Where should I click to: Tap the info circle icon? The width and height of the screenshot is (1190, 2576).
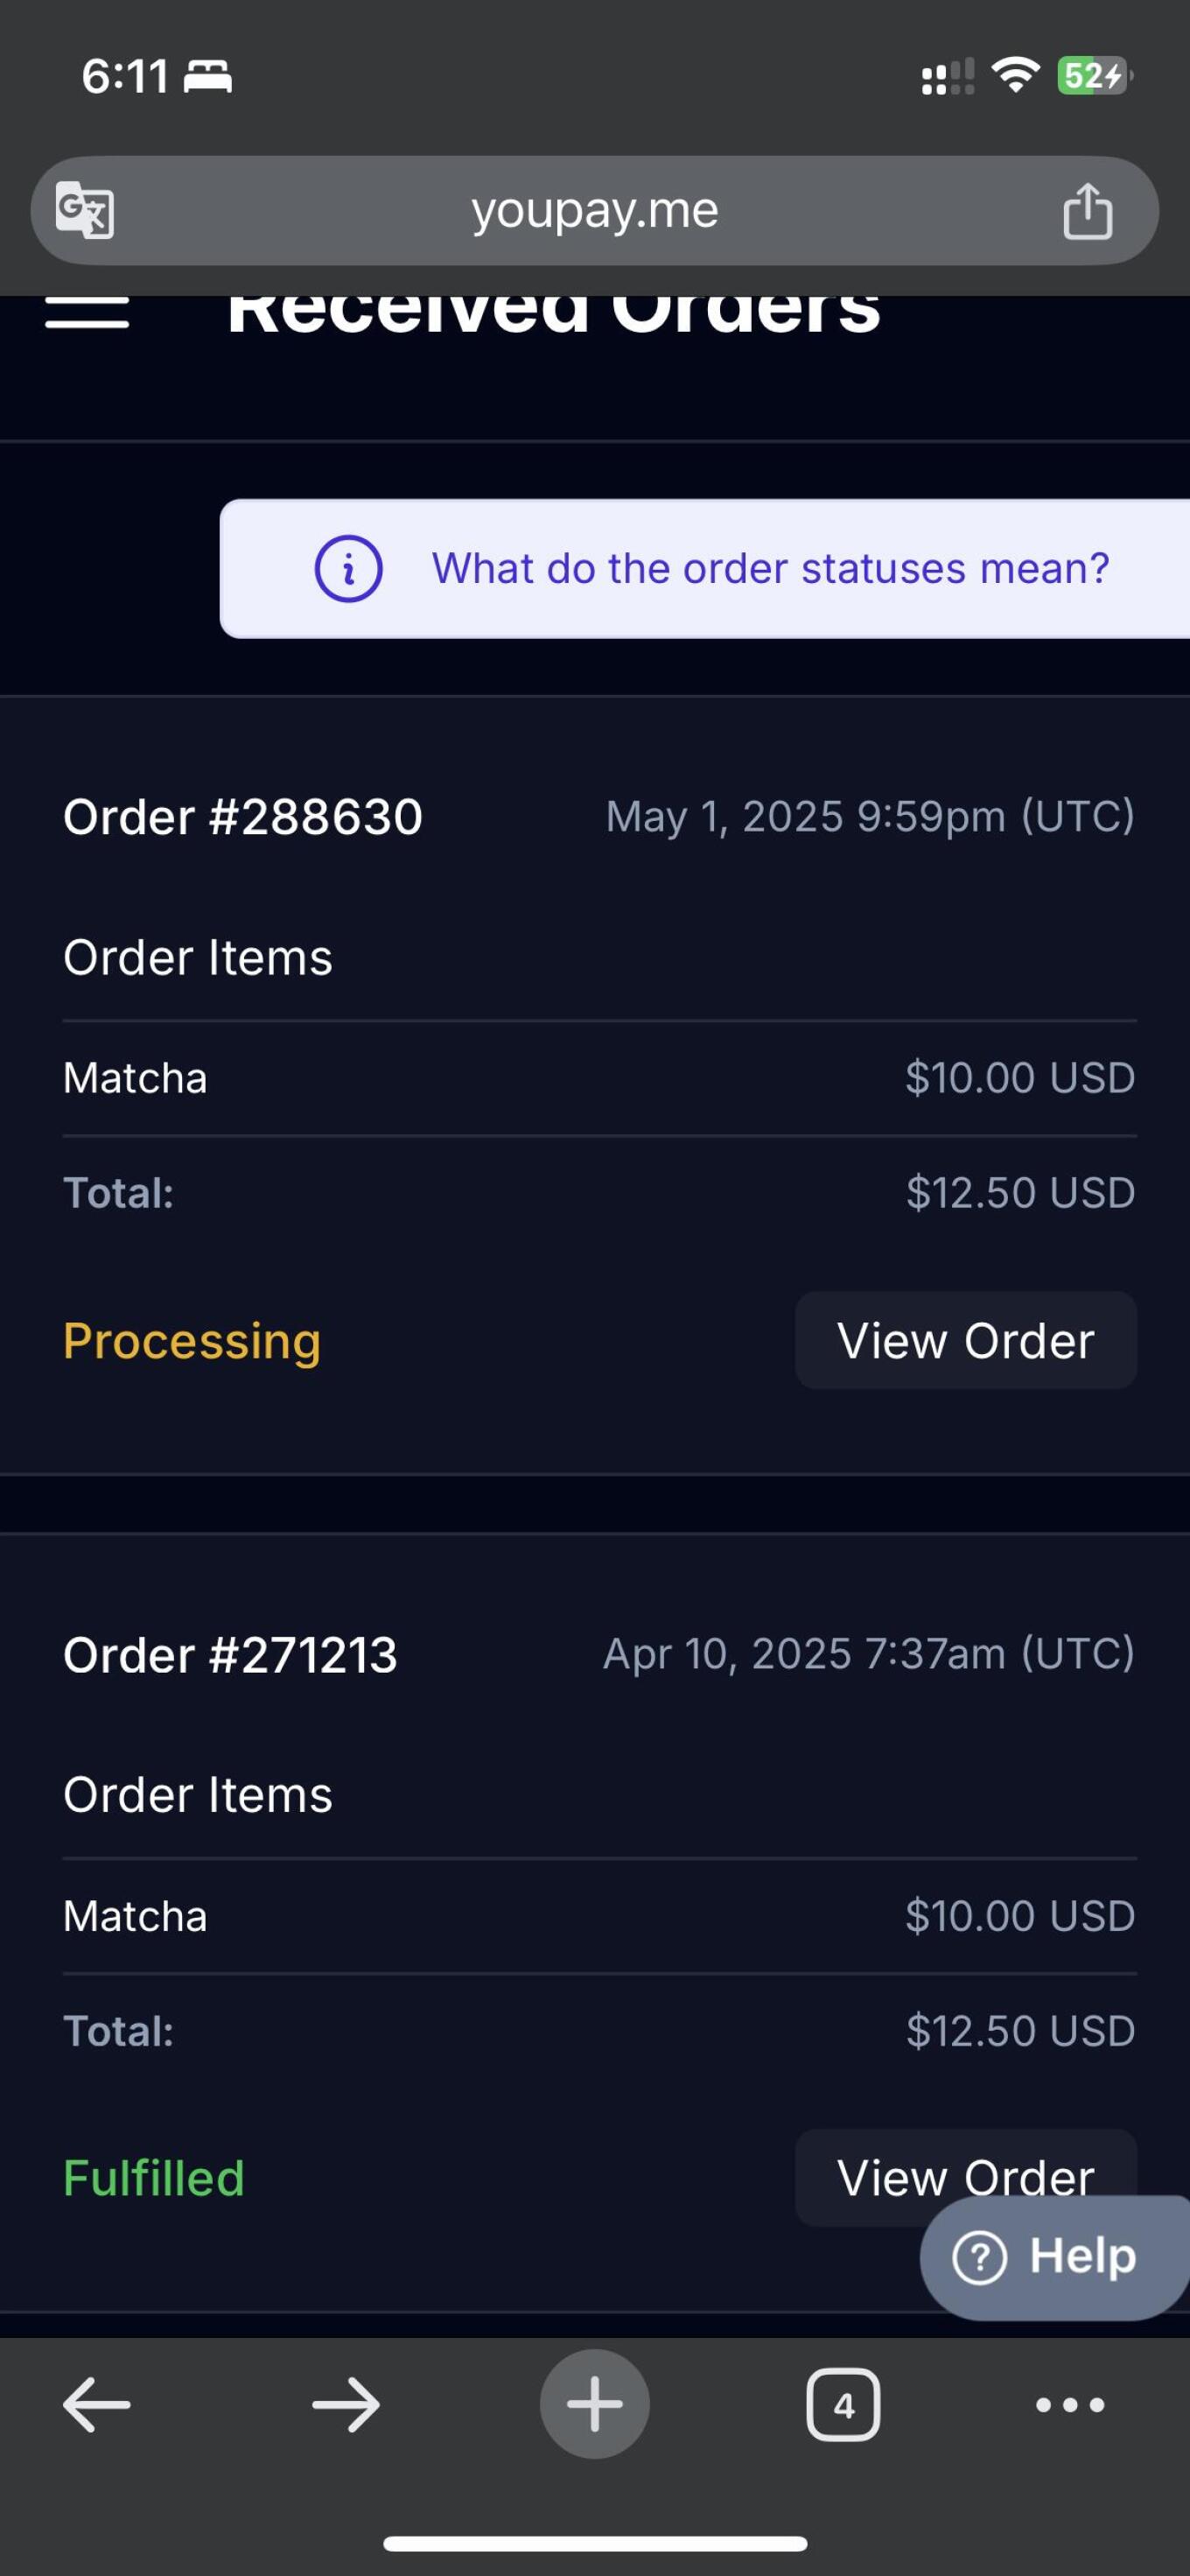(x=348, y=568)
